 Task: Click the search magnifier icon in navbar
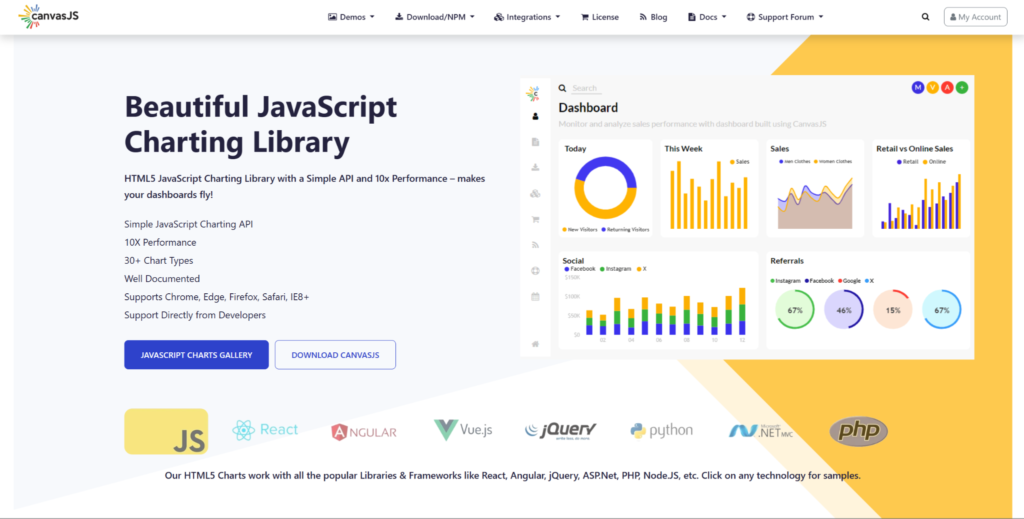[925, 17]
